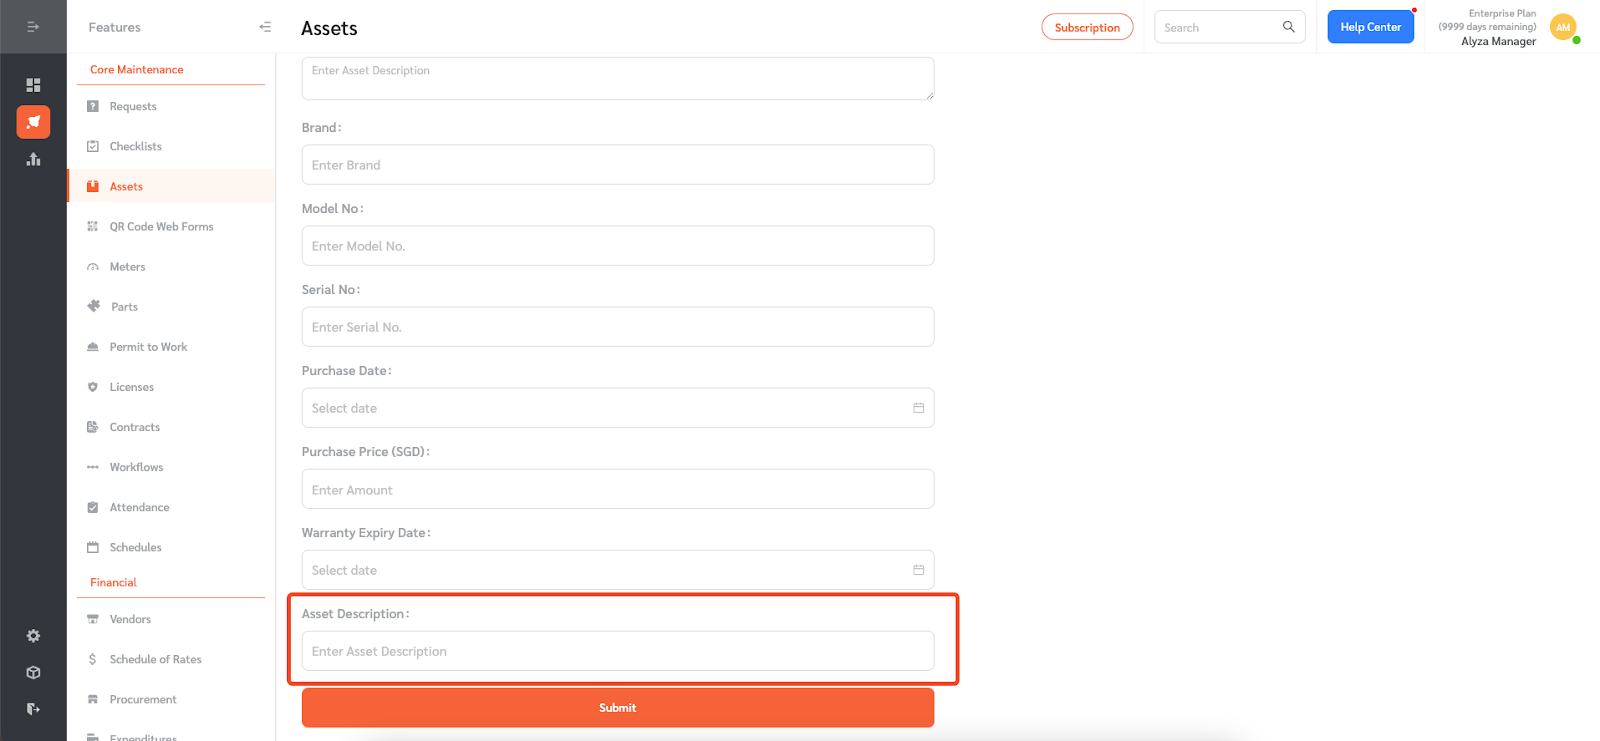Click the cube icon in left rail
The image size is (1600, 741).
coord(33,673)
